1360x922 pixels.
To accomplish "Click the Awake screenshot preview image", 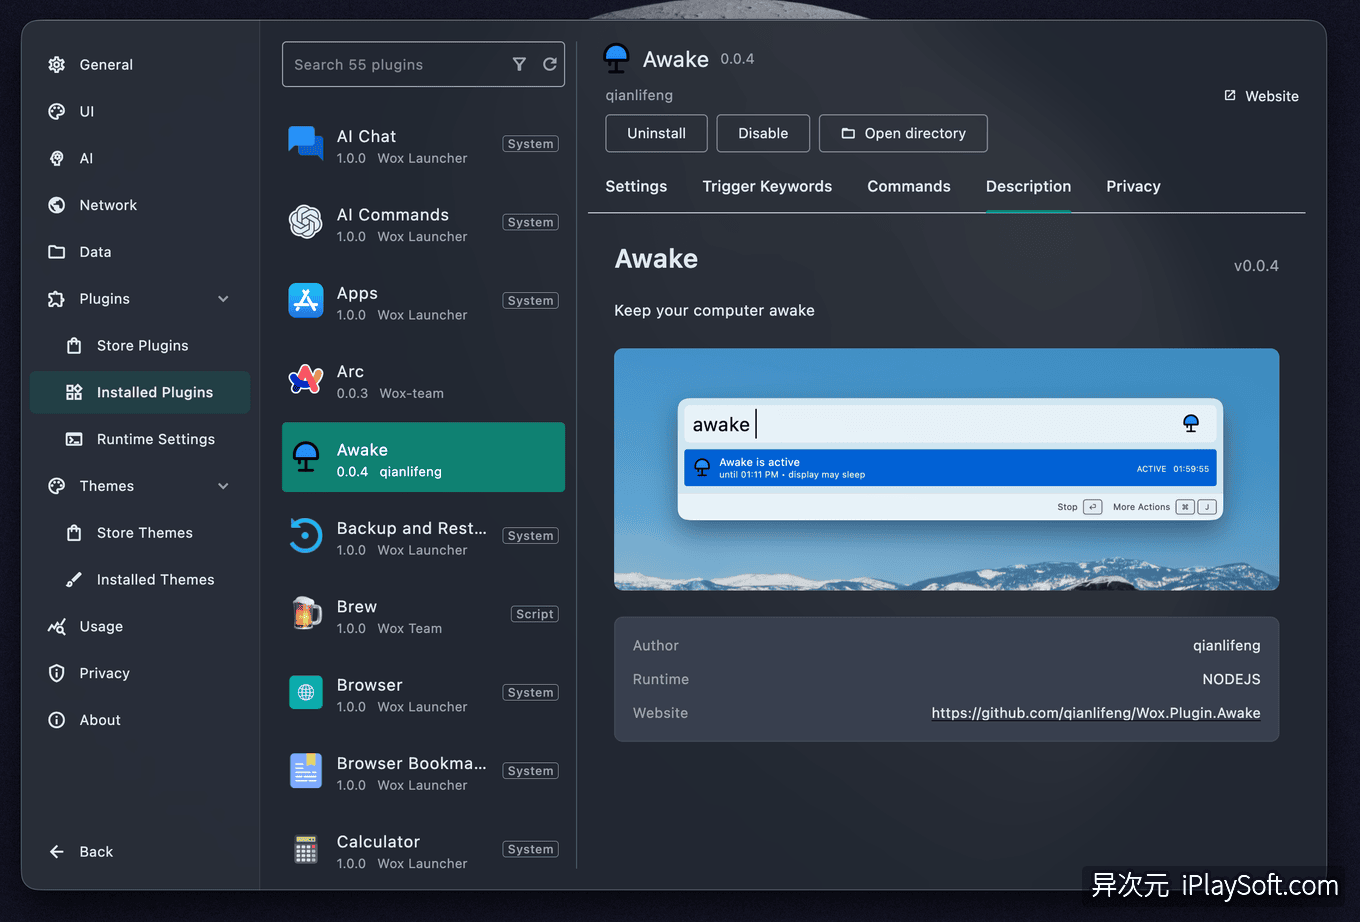I will [946, 469].
